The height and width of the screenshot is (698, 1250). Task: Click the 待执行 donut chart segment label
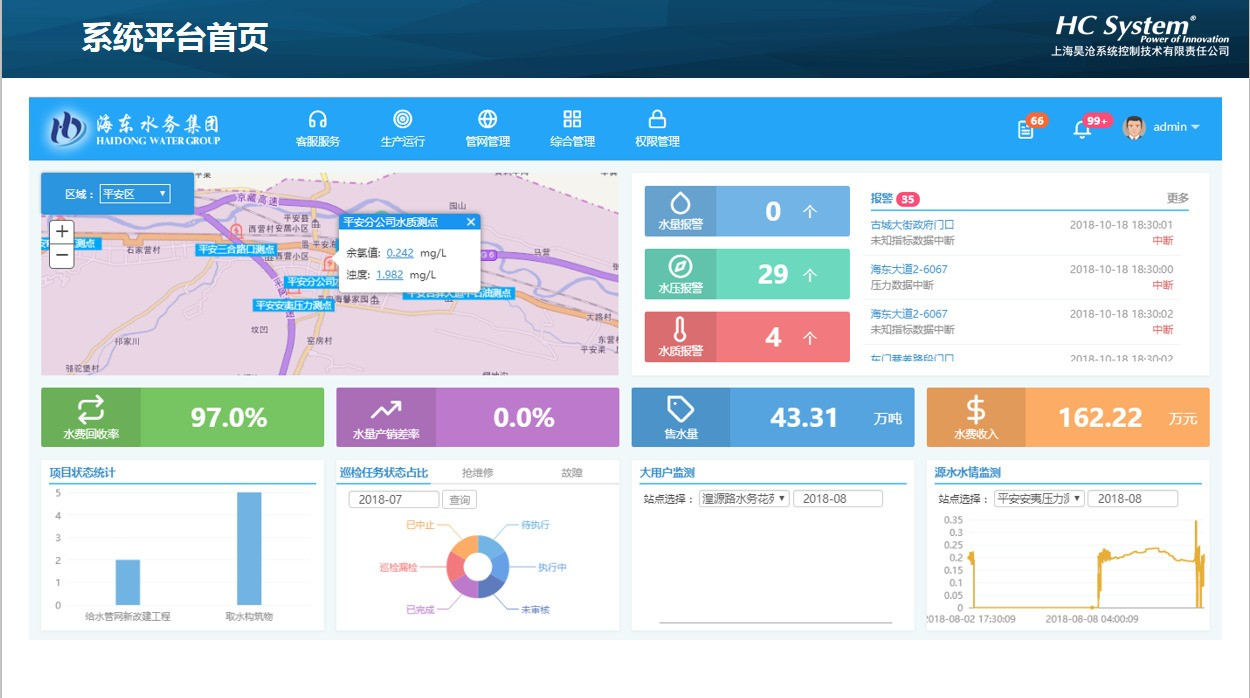pos(535,525)
